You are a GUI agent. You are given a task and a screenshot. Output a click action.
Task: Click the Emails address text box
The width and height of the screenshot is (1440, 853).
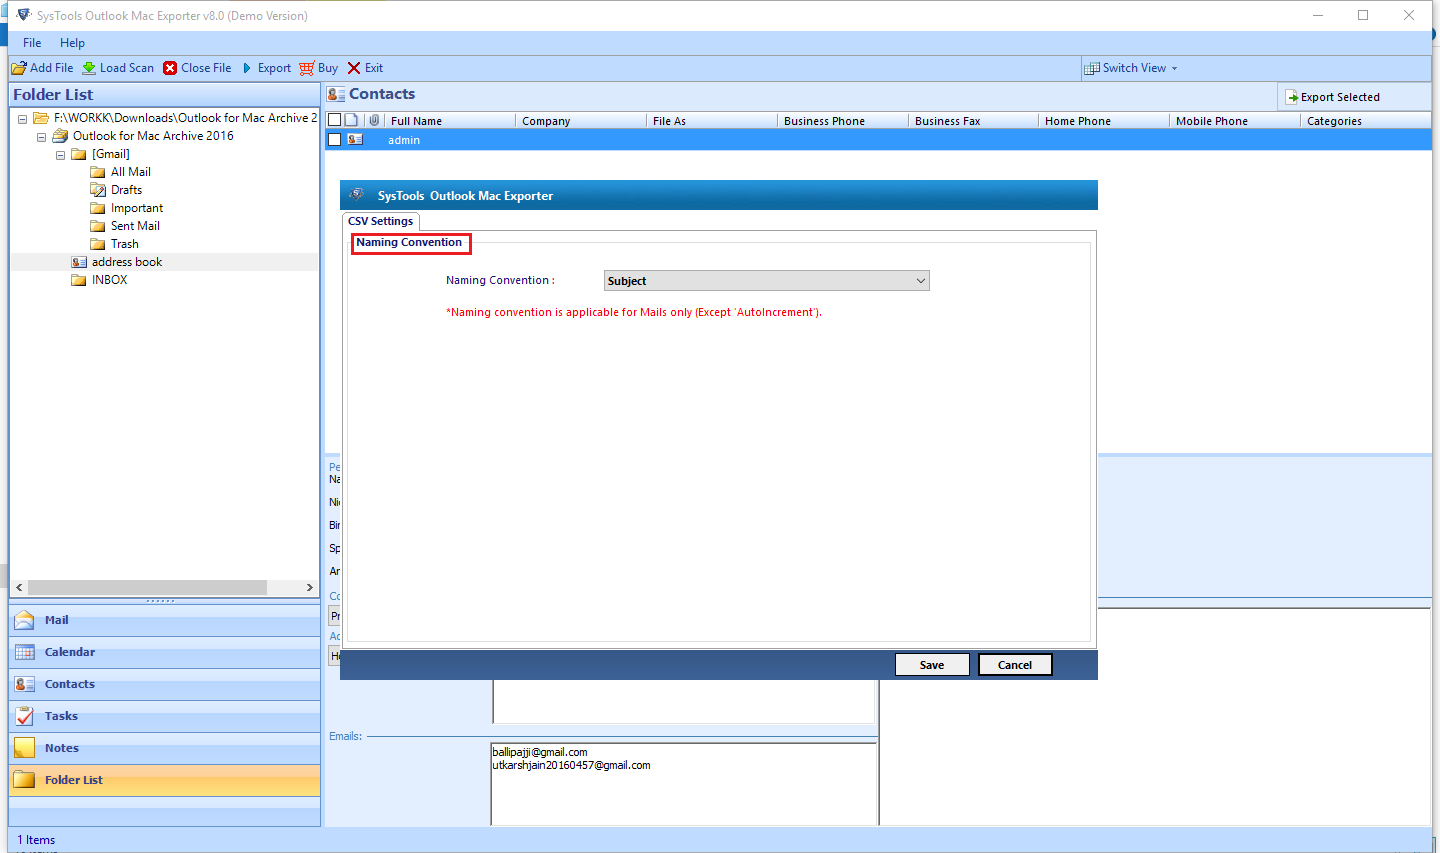click(684, 784)
